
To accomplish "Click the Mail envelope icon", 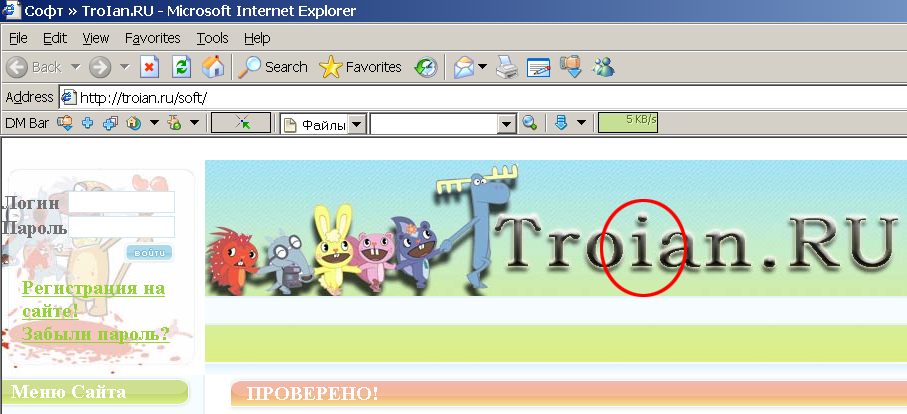I will [x=464, y=67].
